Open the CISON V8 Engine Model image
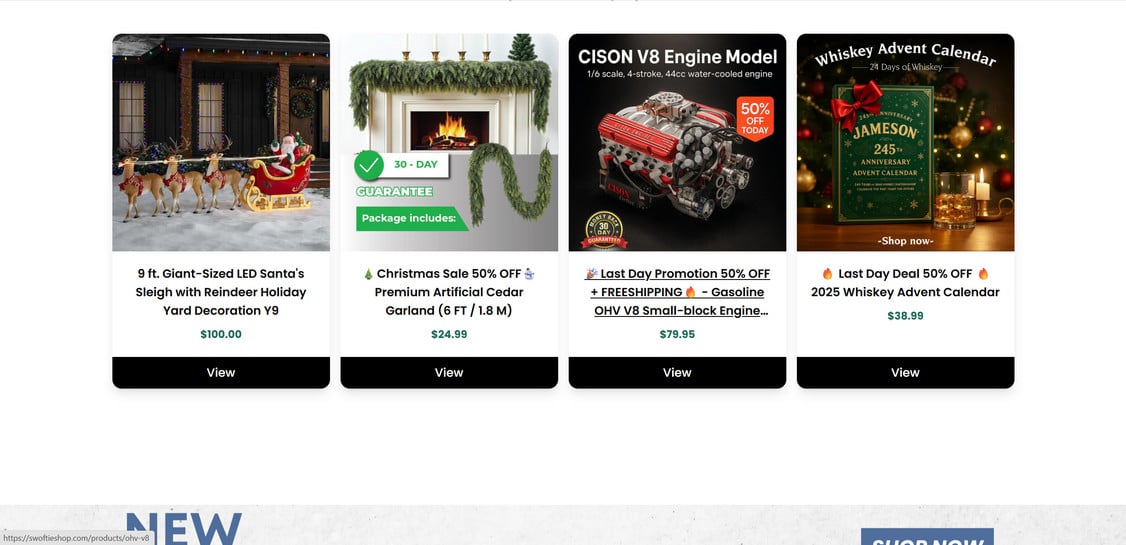Image resolution: width=1126 pixels, height=545 pixels. (677, 142)
